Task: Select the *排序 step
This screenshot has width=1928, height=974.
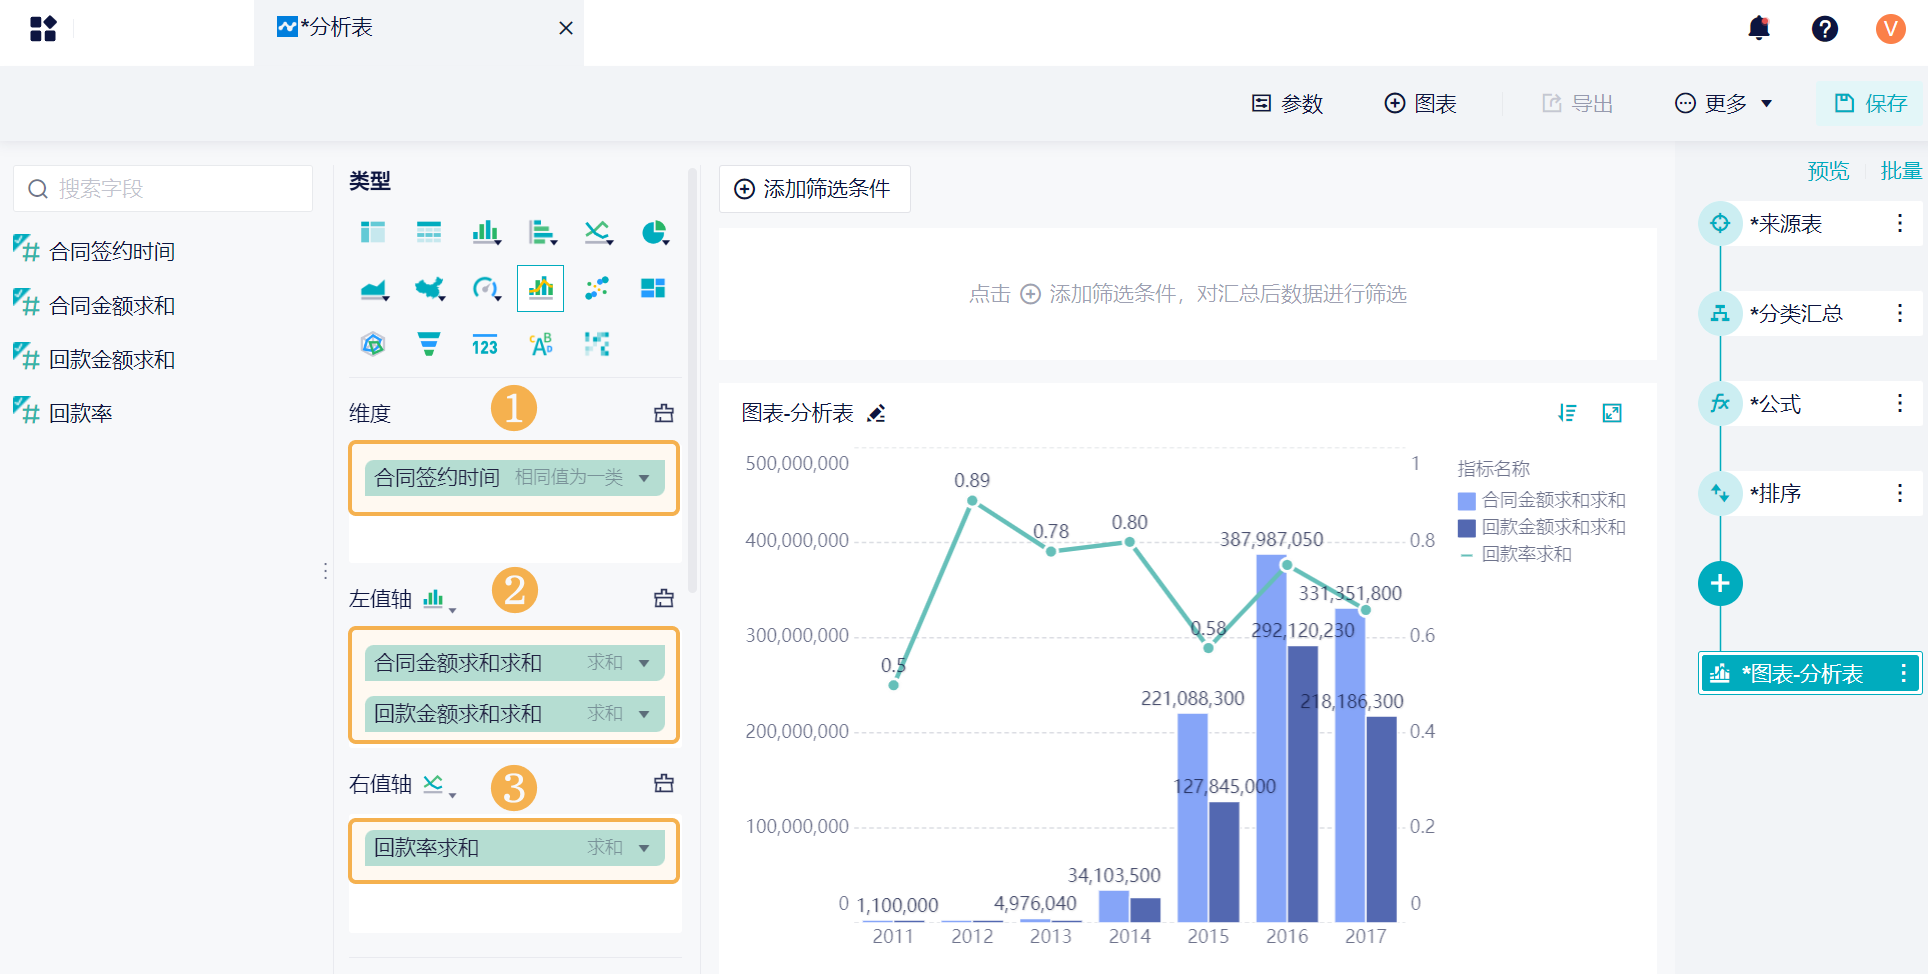Action: pos(1810,493)
